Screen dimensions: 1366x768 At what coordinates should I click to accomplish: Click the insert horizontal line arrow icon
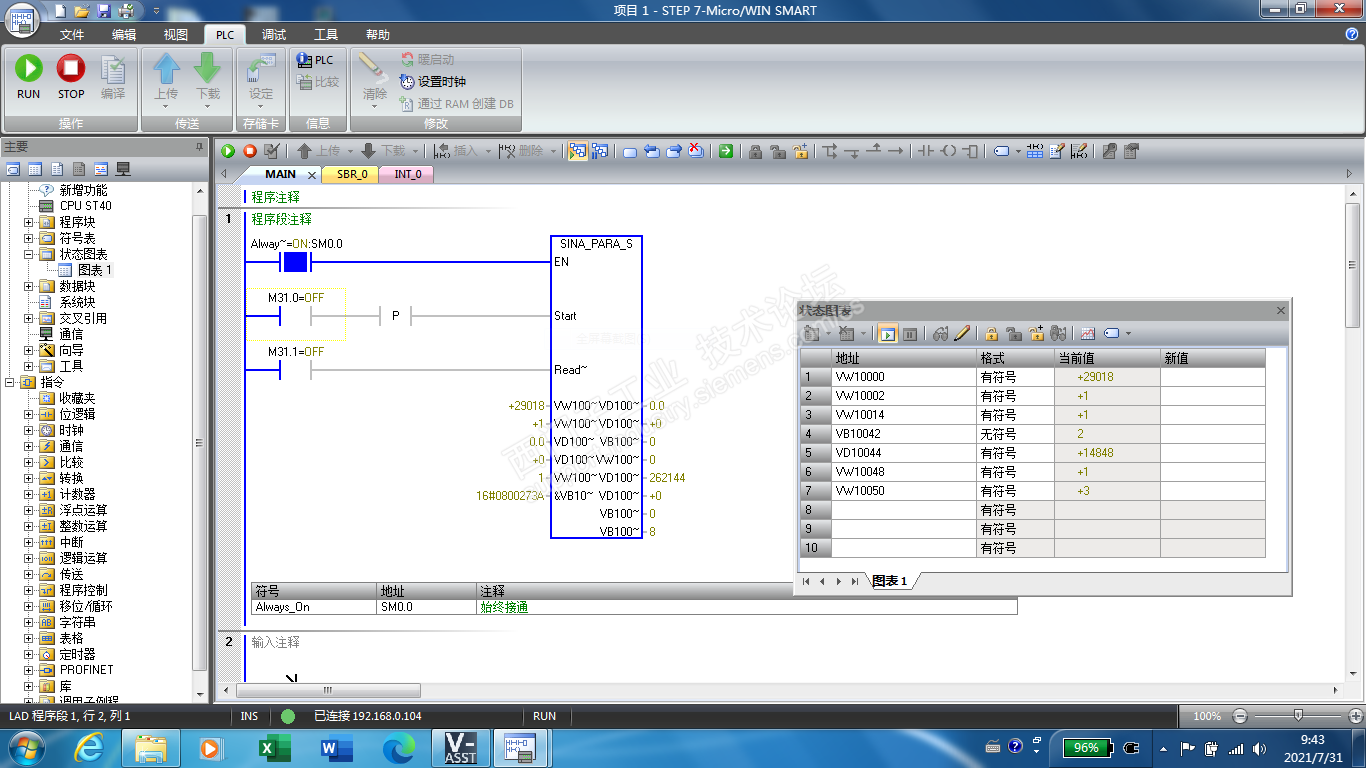pyautogui.click(x=895, y=151)
